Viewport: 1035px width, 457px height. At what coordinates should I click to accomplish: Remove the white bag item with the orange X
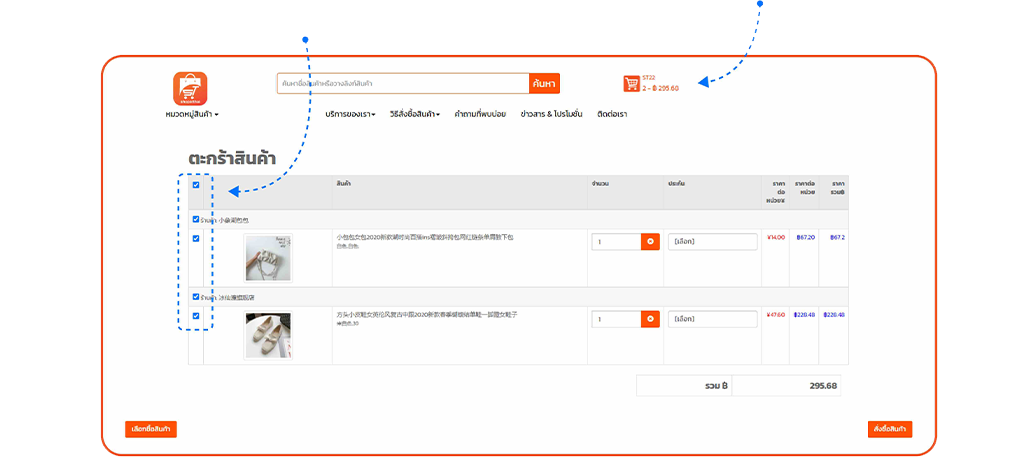point(650,242)
